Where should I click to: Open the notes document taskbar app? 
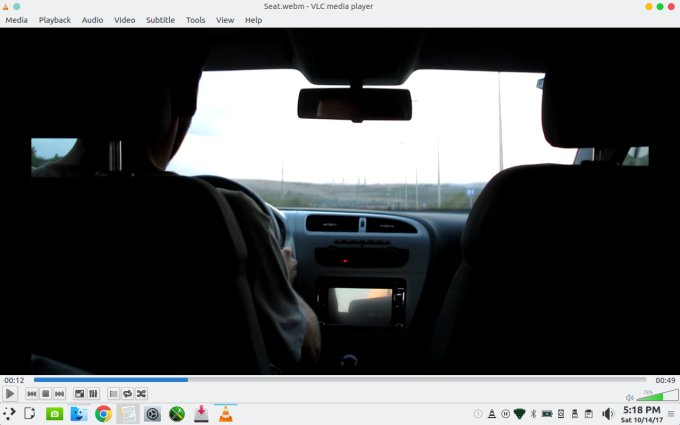(128, 414)
